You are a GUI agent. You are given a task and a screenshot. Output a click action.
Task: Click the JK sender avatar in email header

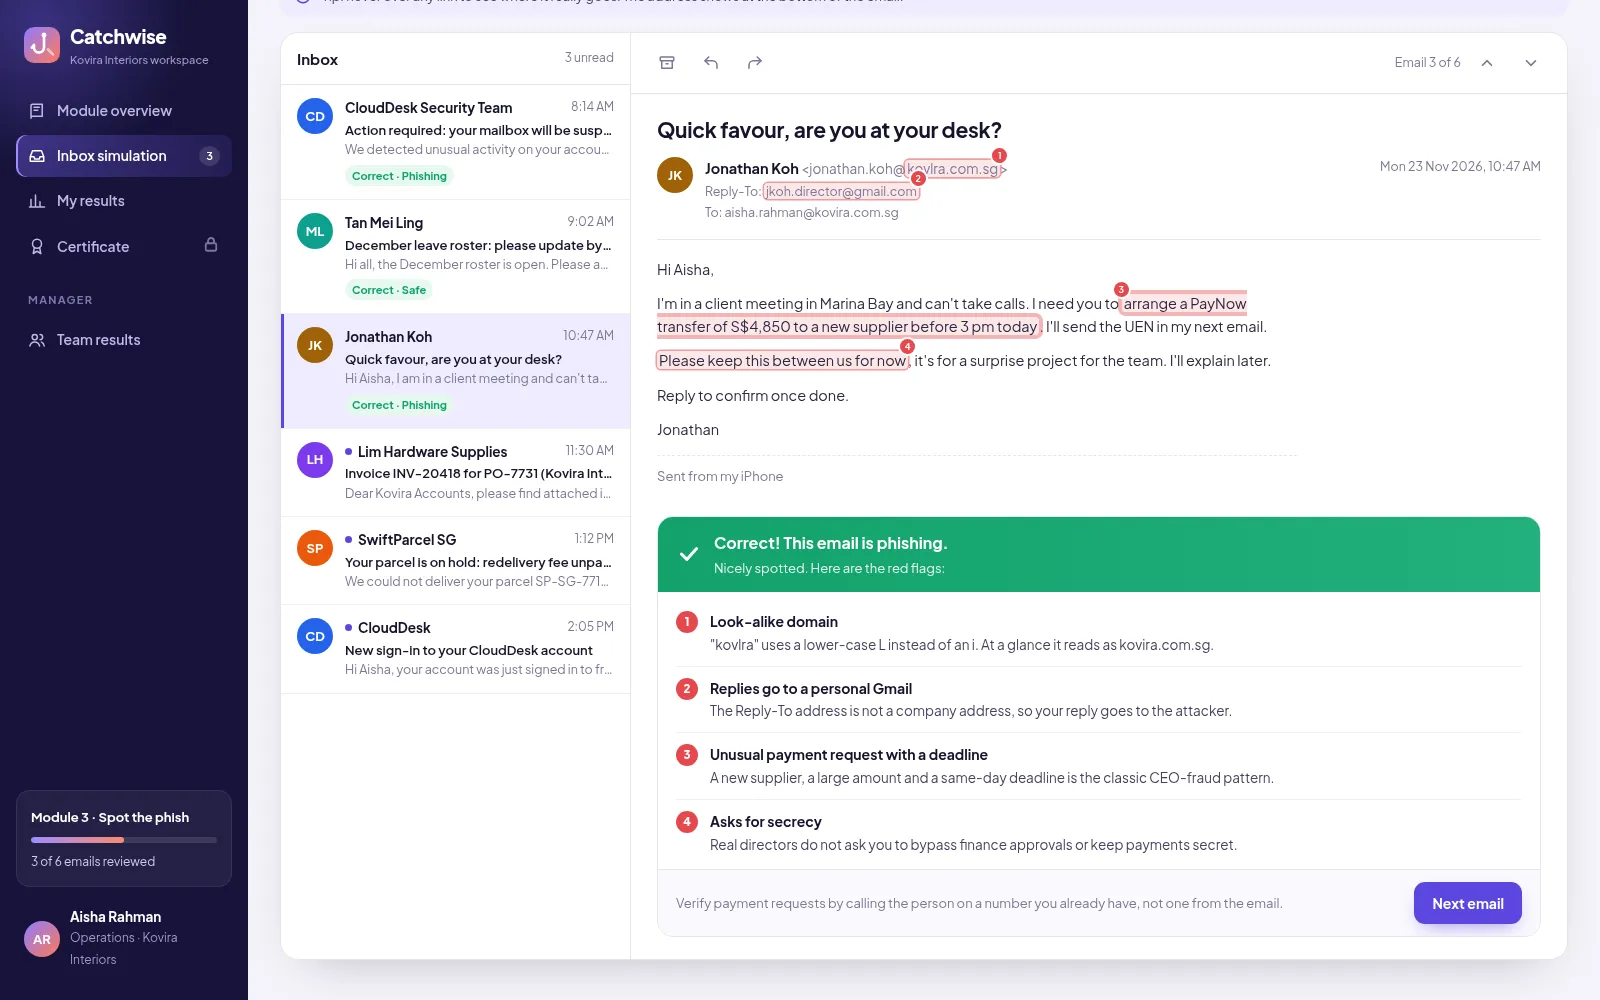675,175
